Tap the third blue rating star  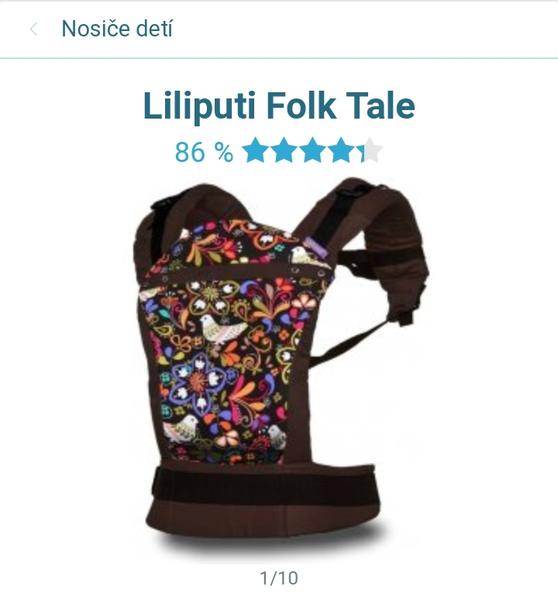click(313, 150)
